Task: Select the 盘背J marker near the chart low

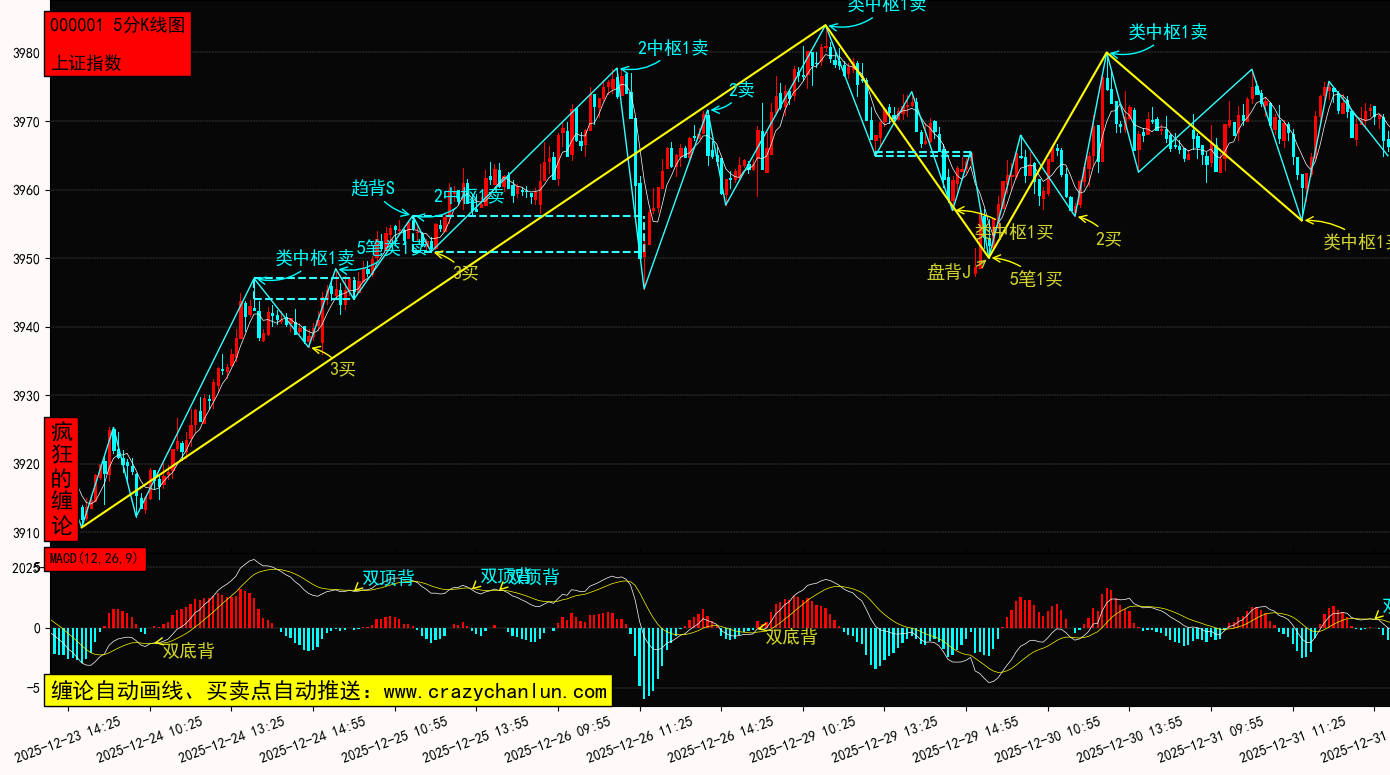Action: point(949,272)
